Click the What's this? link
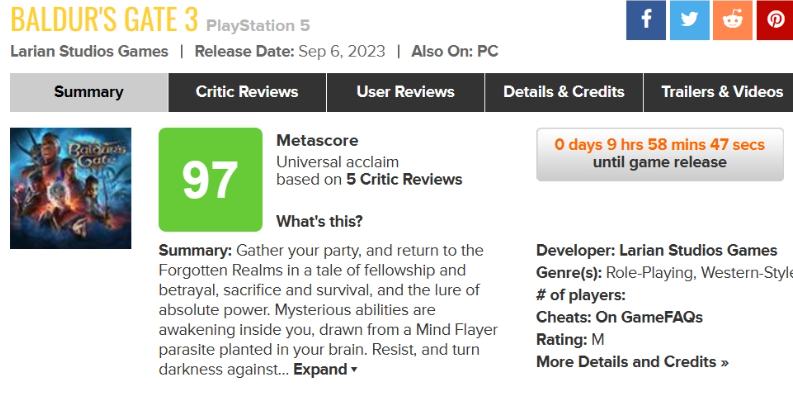The image size is (793, 393). click(319, 222)
